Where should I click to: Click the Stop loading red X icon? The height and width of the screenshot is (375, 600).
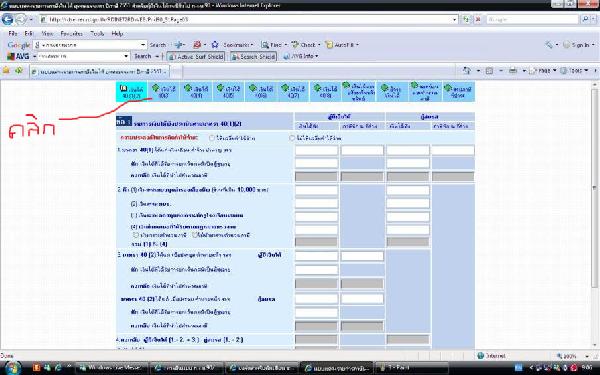point(477,19)
